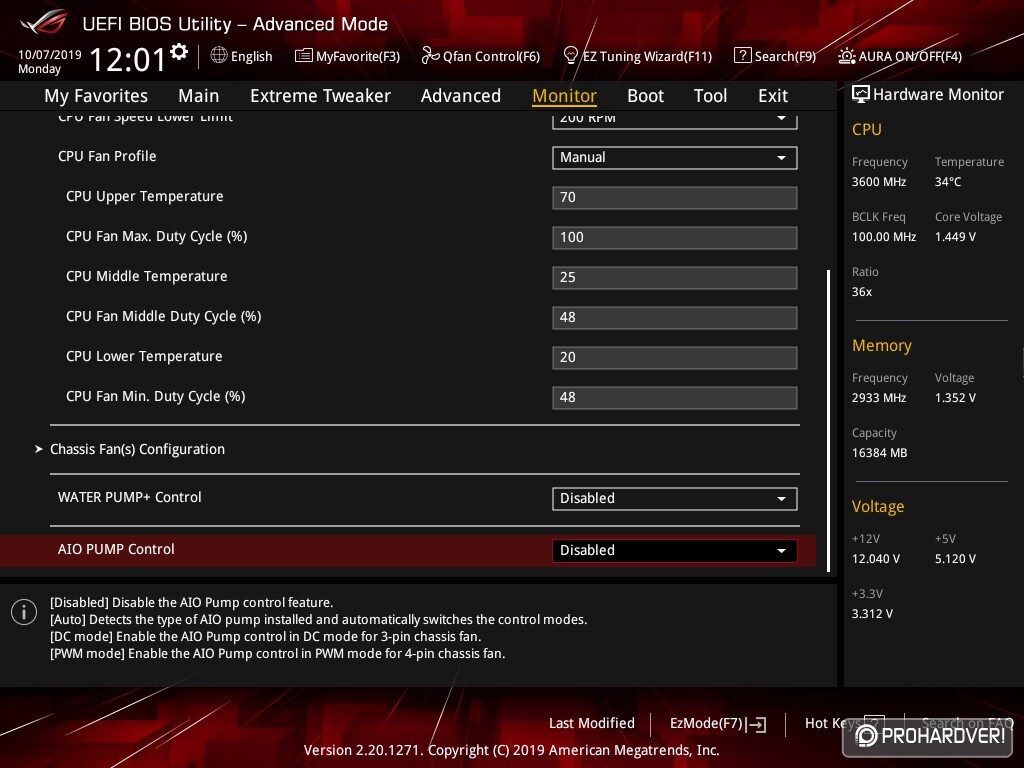Open CPU Fan Speed Lower Limit dropdown
Viewport: 1024px width, 768px height.
[x=675, y=120]
